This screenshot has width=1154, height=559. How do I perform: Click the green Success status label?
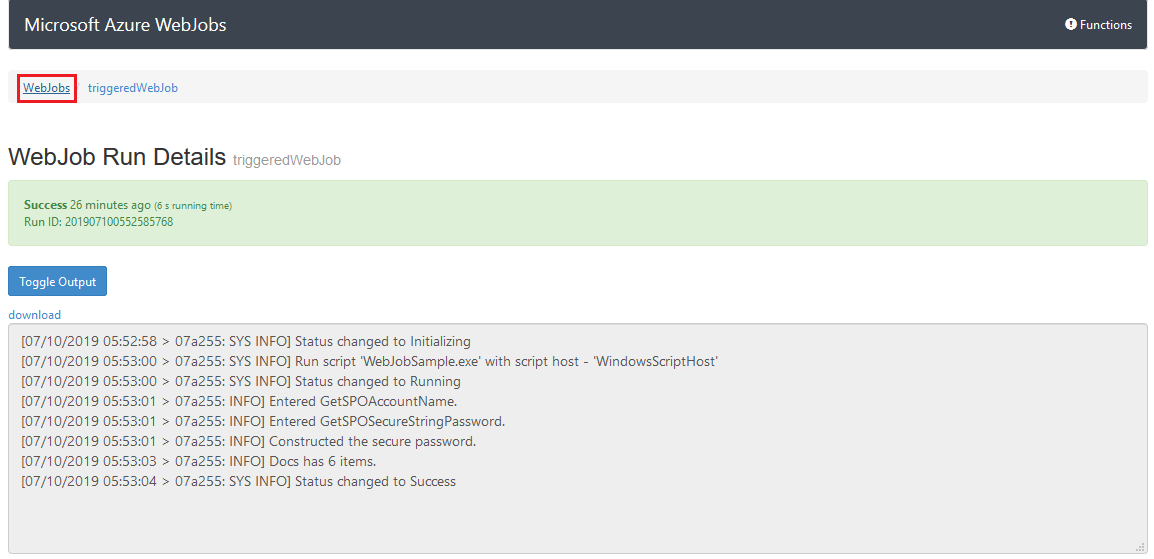[x=46, y=204]
